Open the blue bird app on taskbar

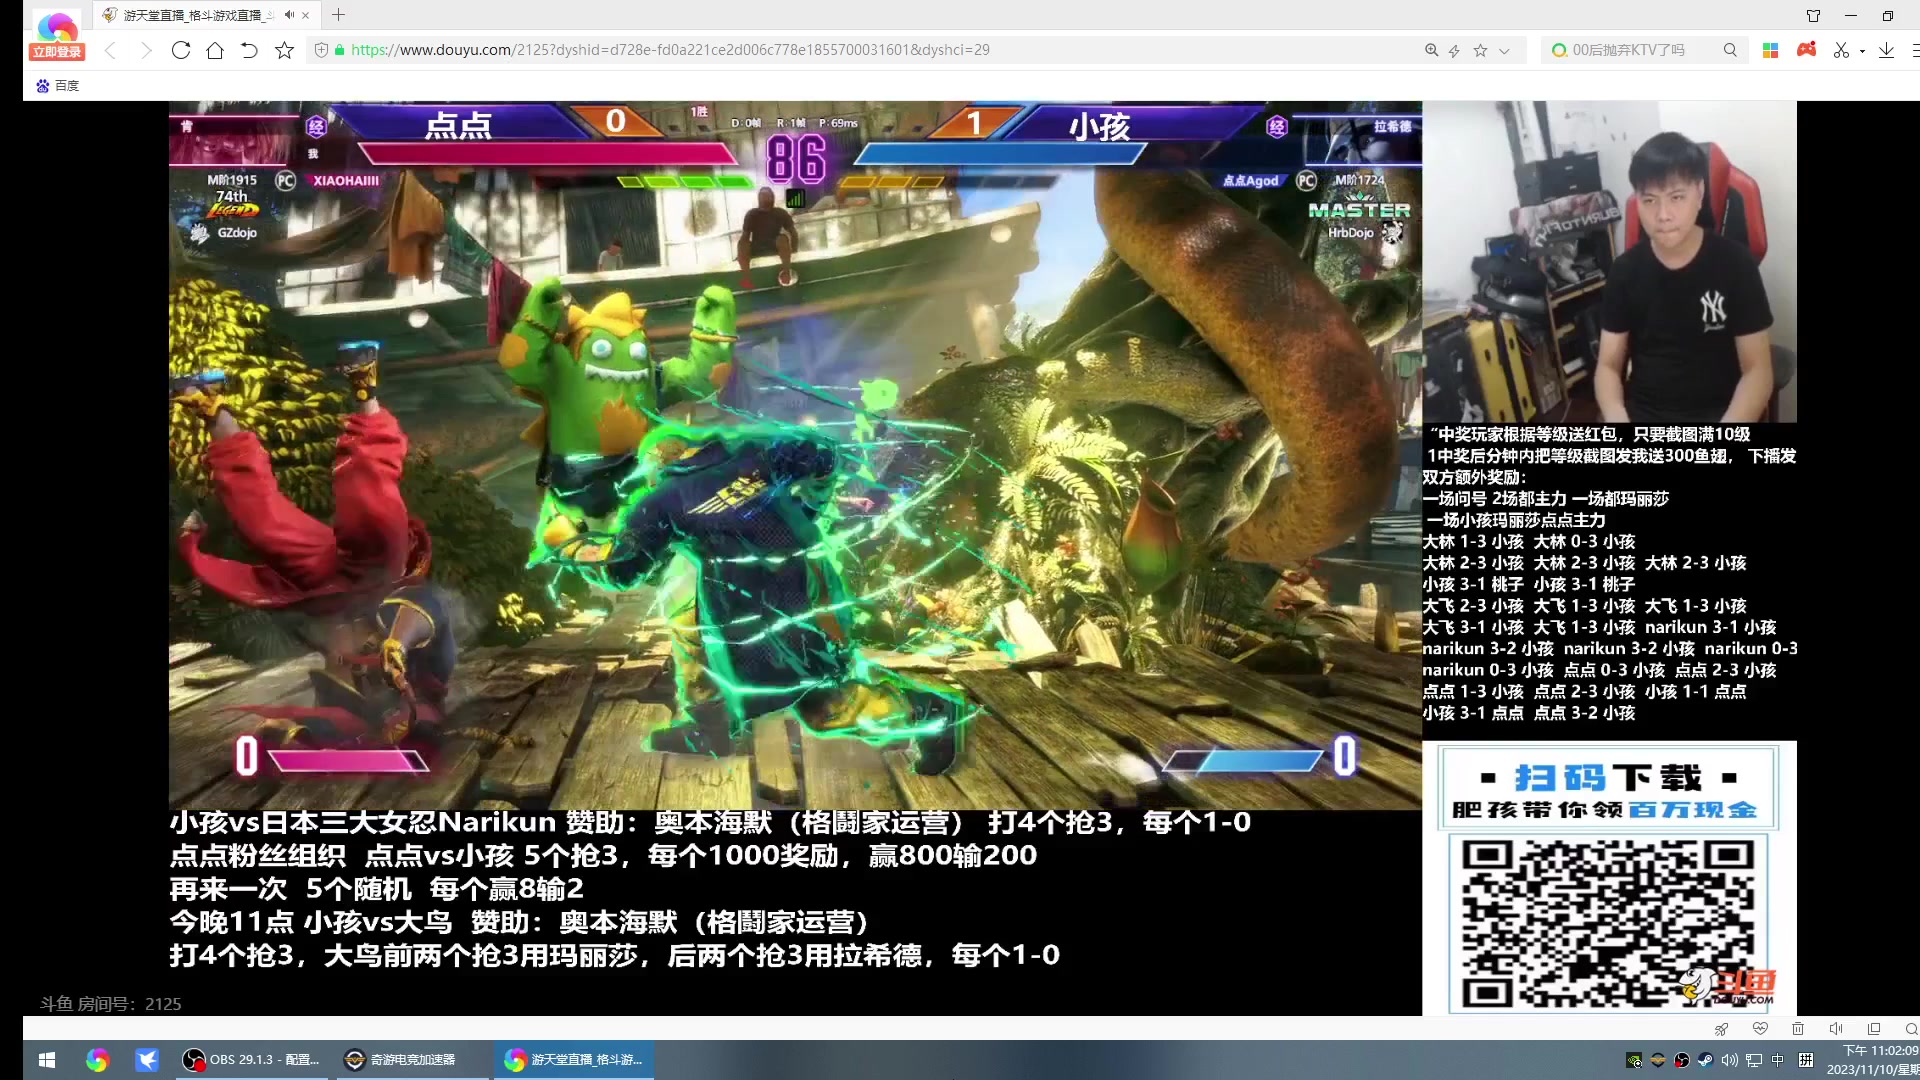[147, 1060]
